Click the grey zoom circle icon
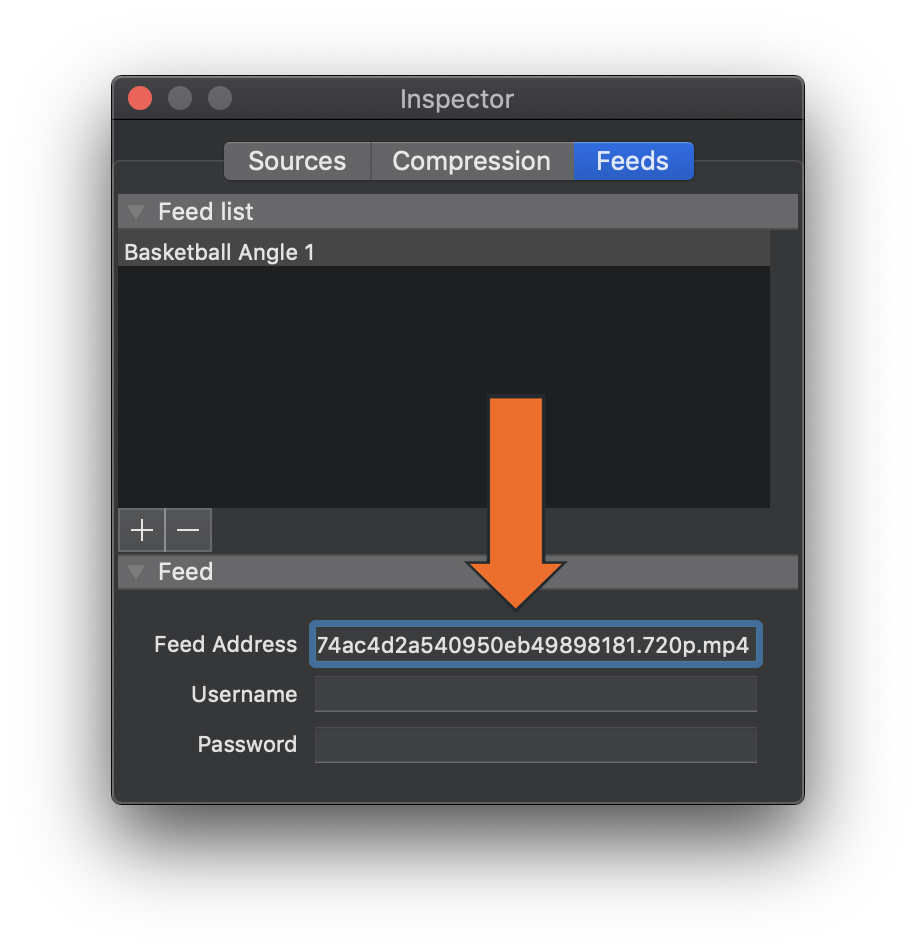The image size is (916, 952). point(219,98)
